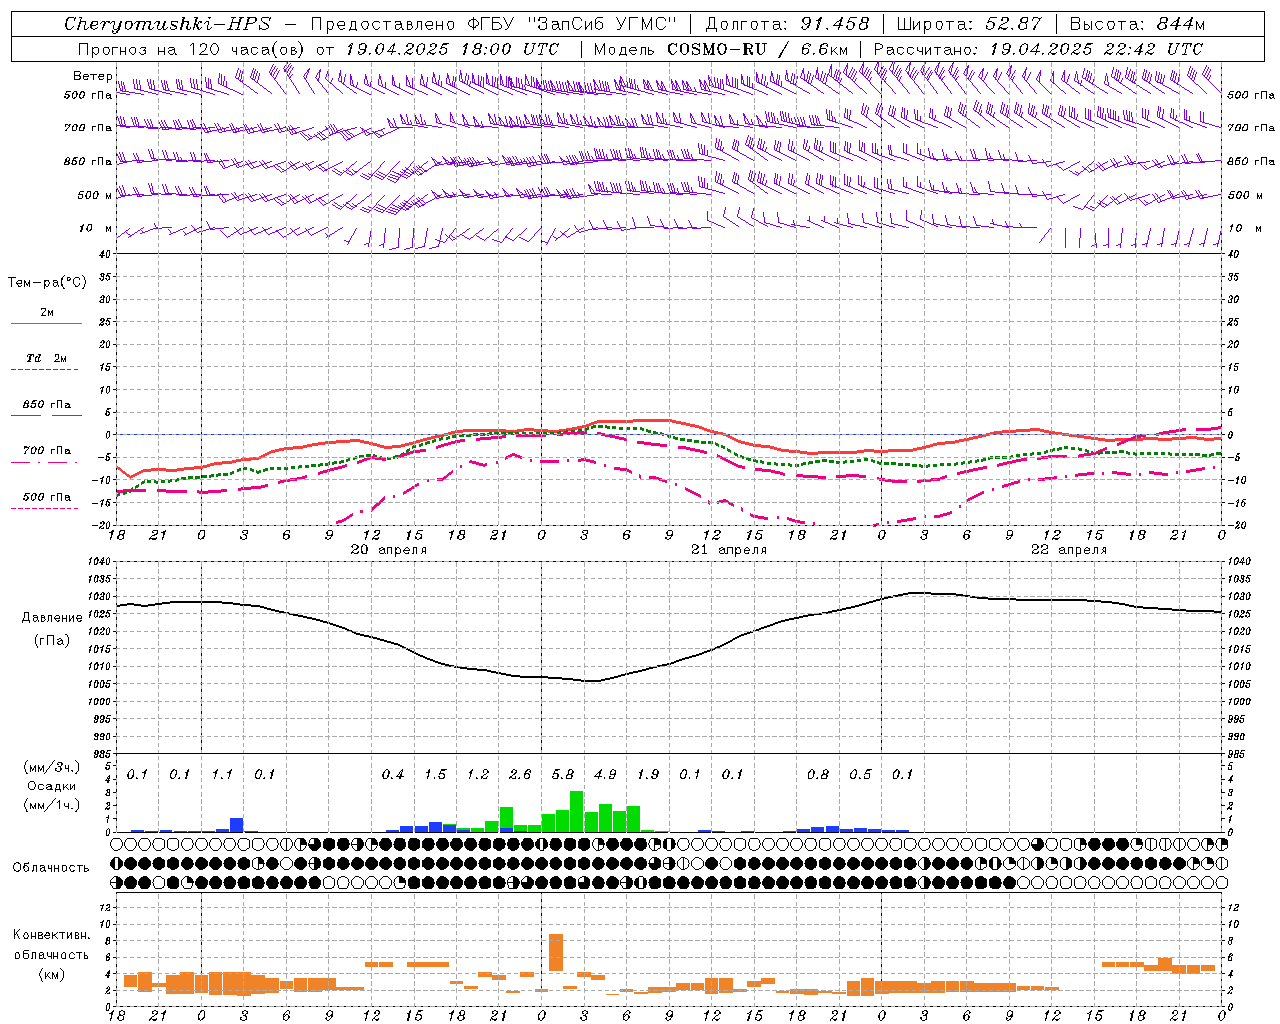Click the forecast start time 19.04.2025 18:00 UTC
Viewport: 1280px width, 1024px height.
452,49
